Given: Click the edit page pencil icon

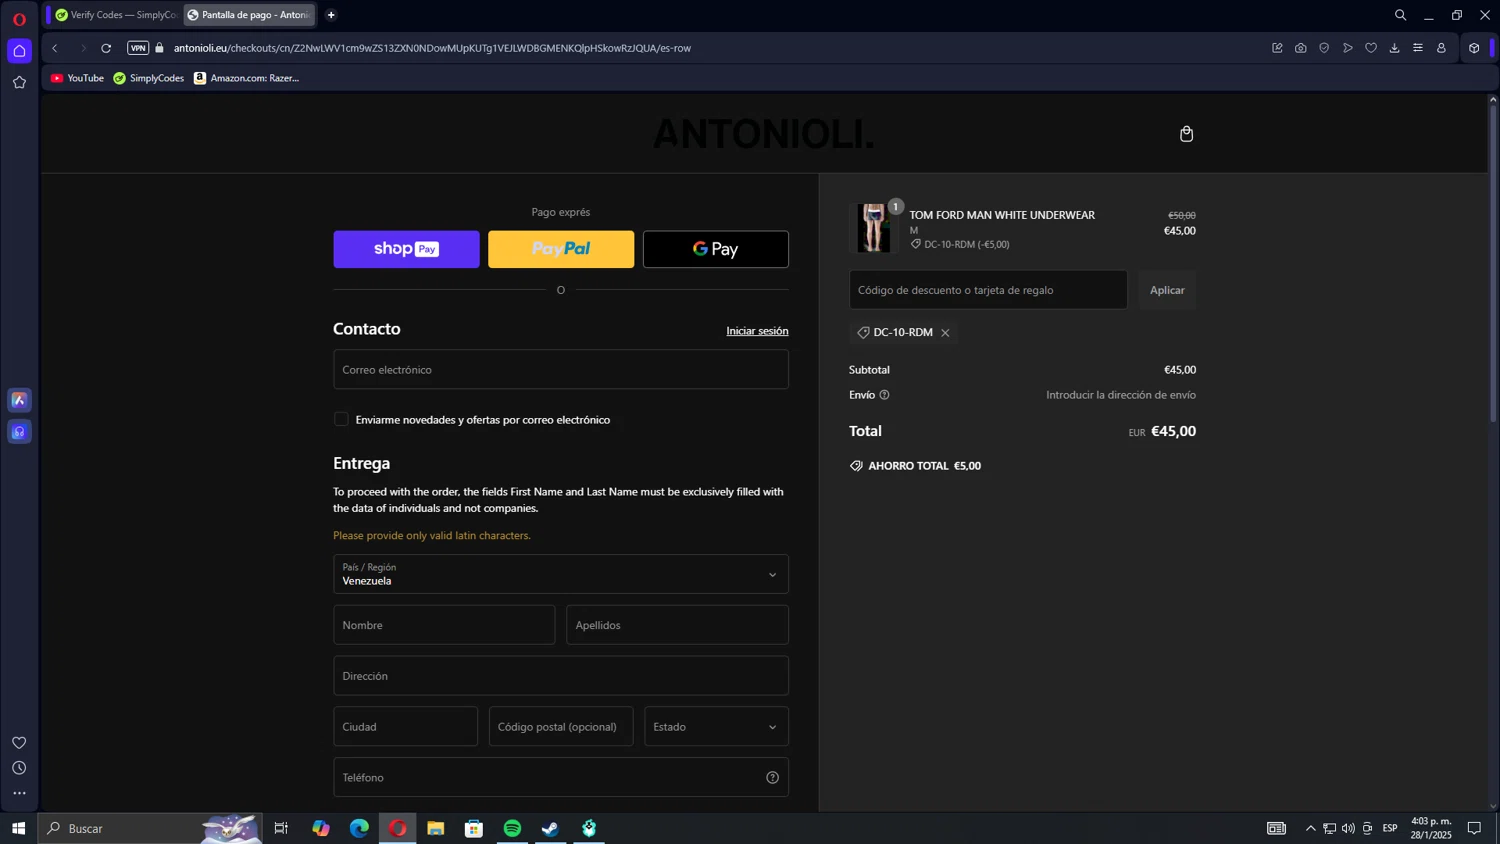Looking at the screenshot, I should 1277,48.
